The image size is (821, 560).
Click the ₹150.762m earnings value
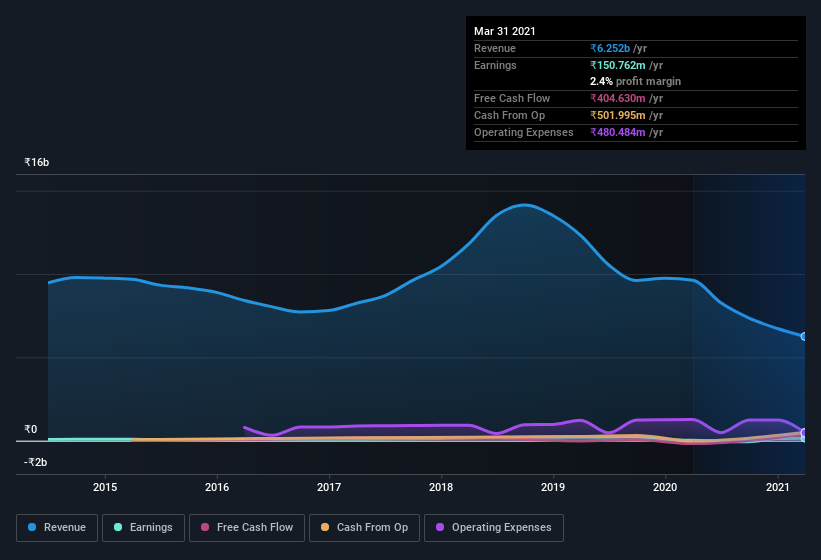618,65
